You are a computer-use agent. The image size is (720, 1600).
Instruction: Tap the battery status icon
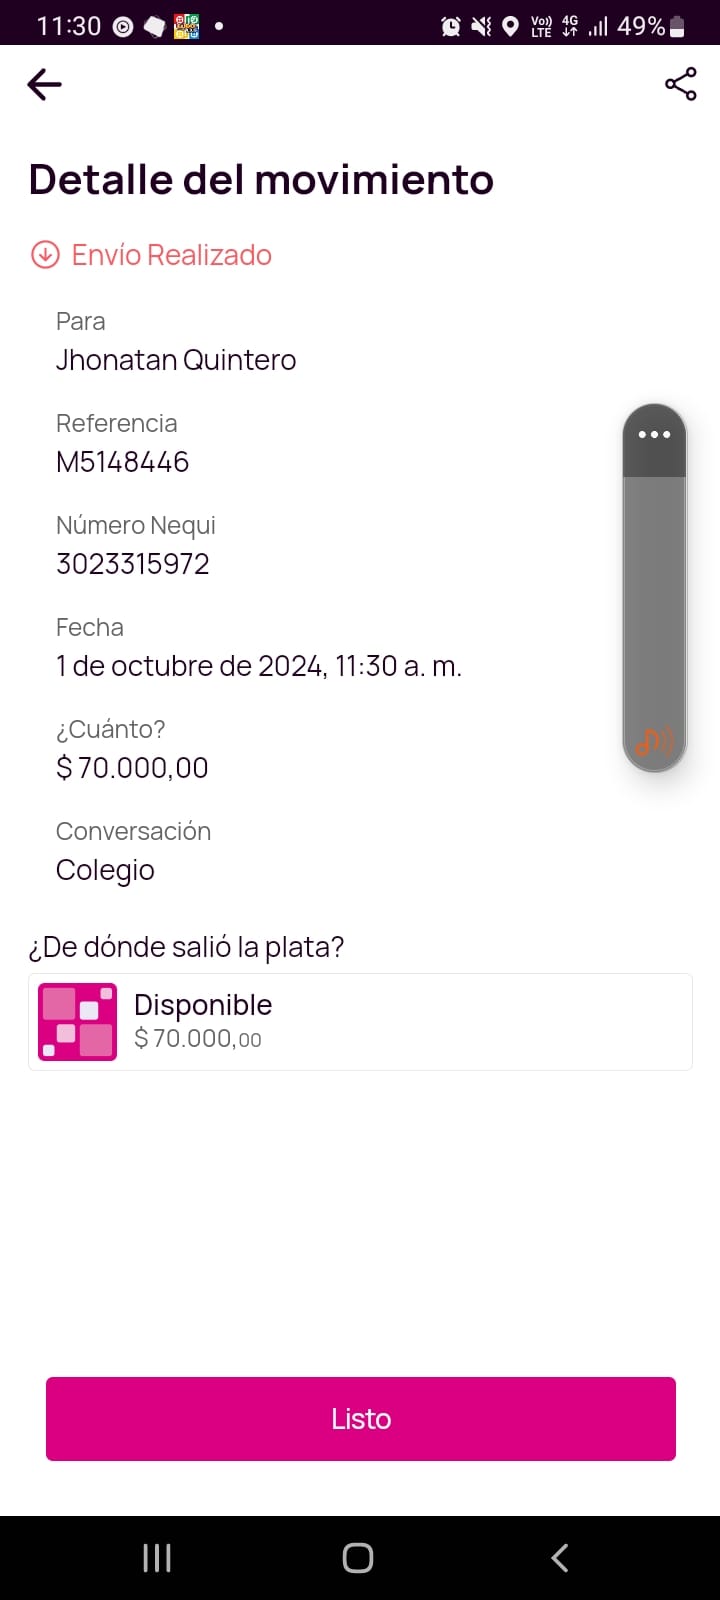tap(677, 26)
